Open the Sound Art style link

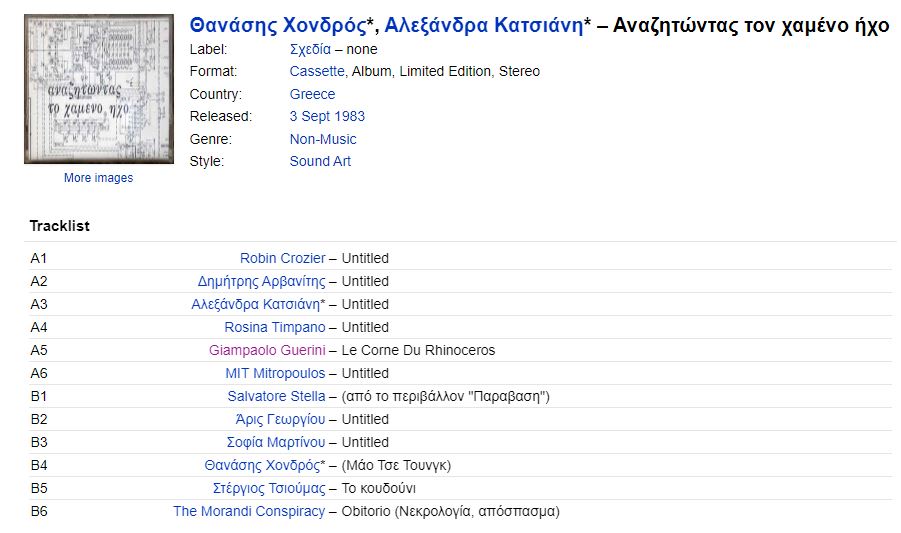pyautogui.click(x=320, y=161)
